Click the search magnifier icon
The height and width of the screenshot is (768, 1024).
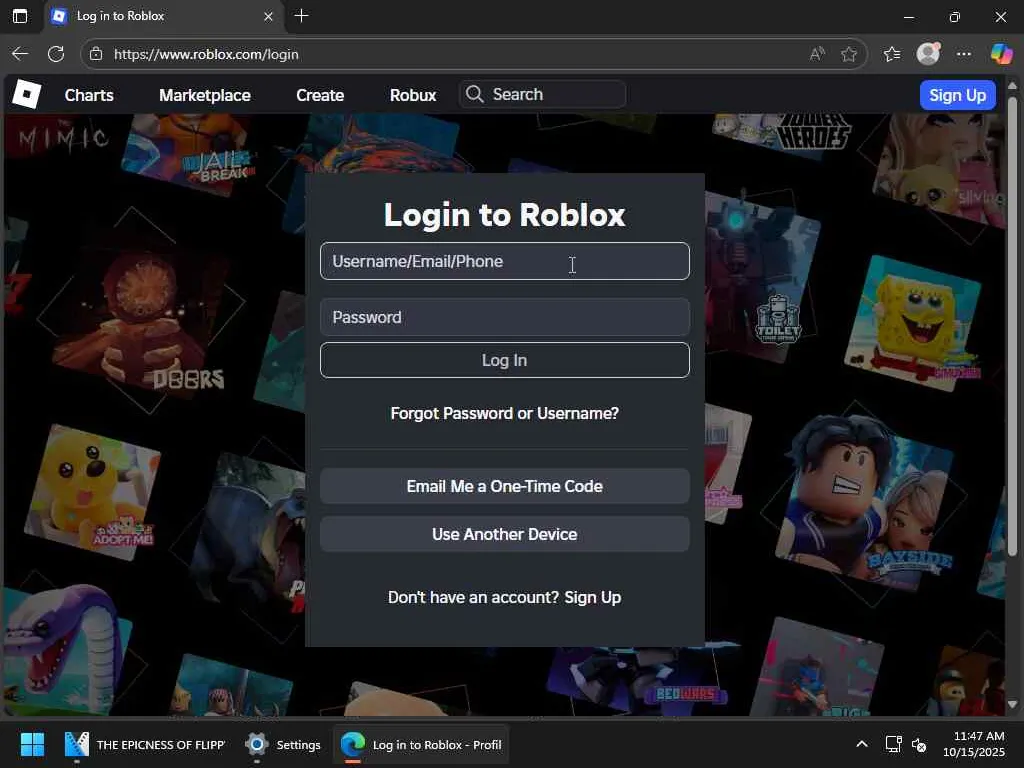pyautogui.click(x=475, y=95)
